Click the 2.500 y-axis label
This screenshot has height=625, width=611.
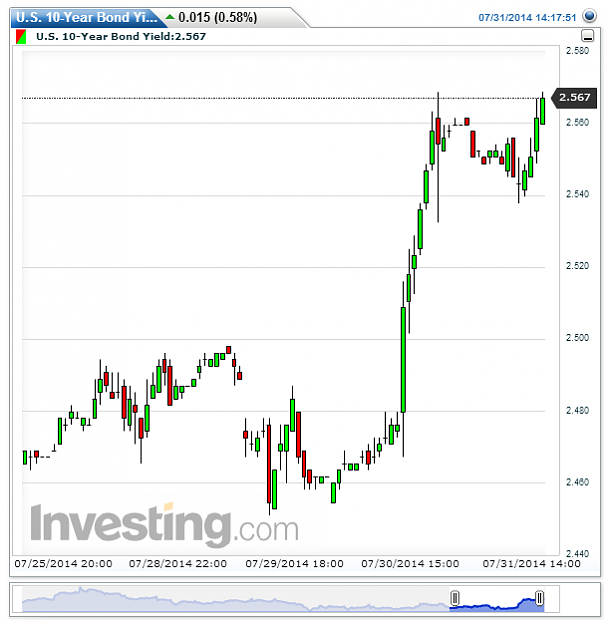coord(577,338)
